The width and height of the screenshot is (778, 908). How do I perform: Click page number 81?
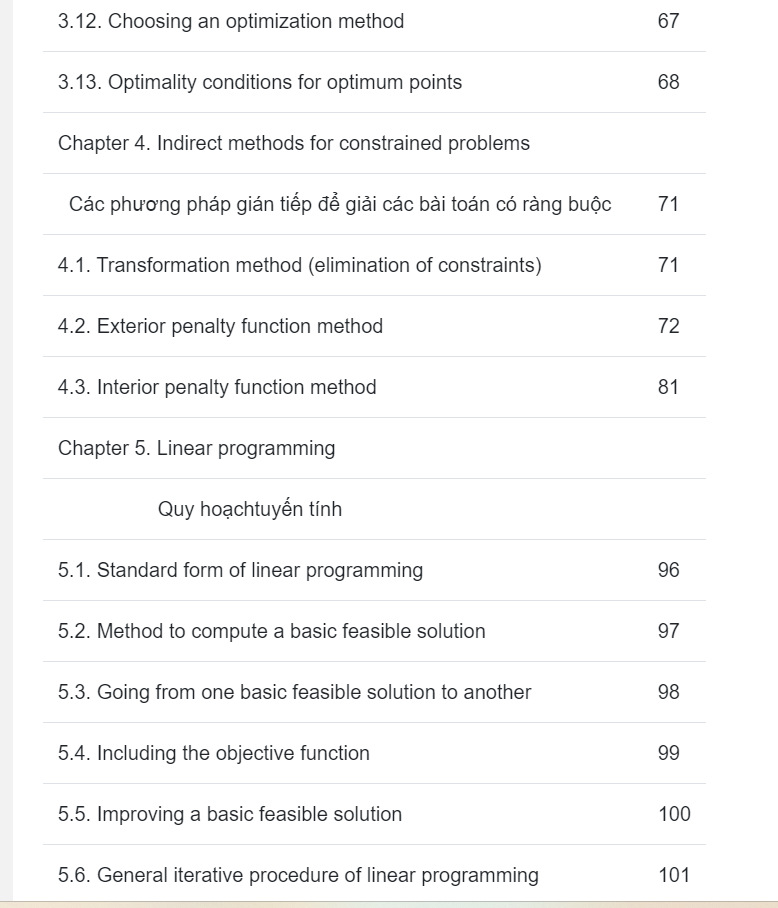pos(669,387)
